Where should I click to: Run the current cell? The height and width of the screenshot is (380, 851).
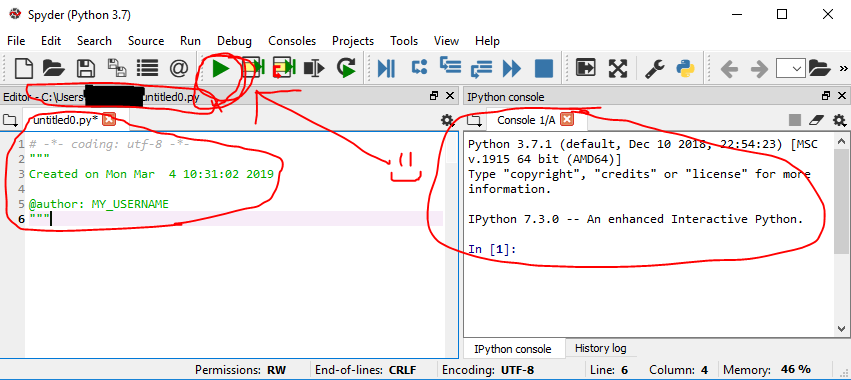tap(252, 68)
